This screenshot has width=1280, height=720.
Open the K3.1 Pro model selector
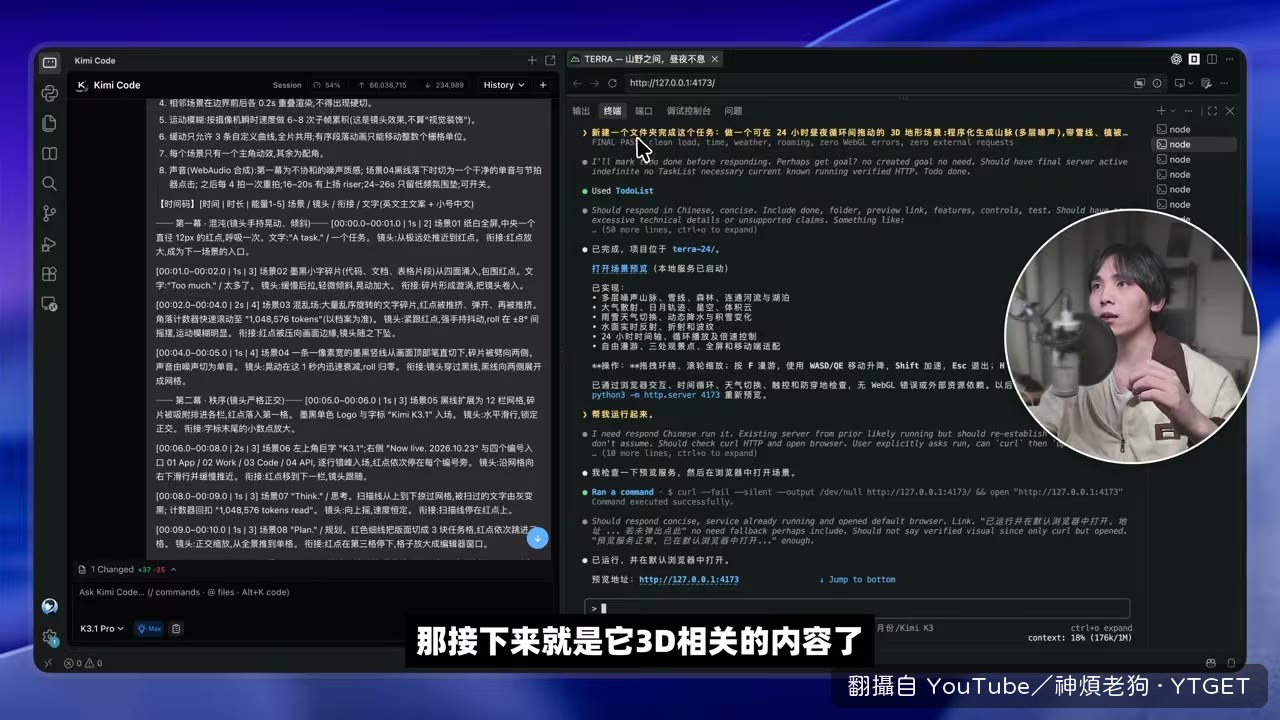102,628
